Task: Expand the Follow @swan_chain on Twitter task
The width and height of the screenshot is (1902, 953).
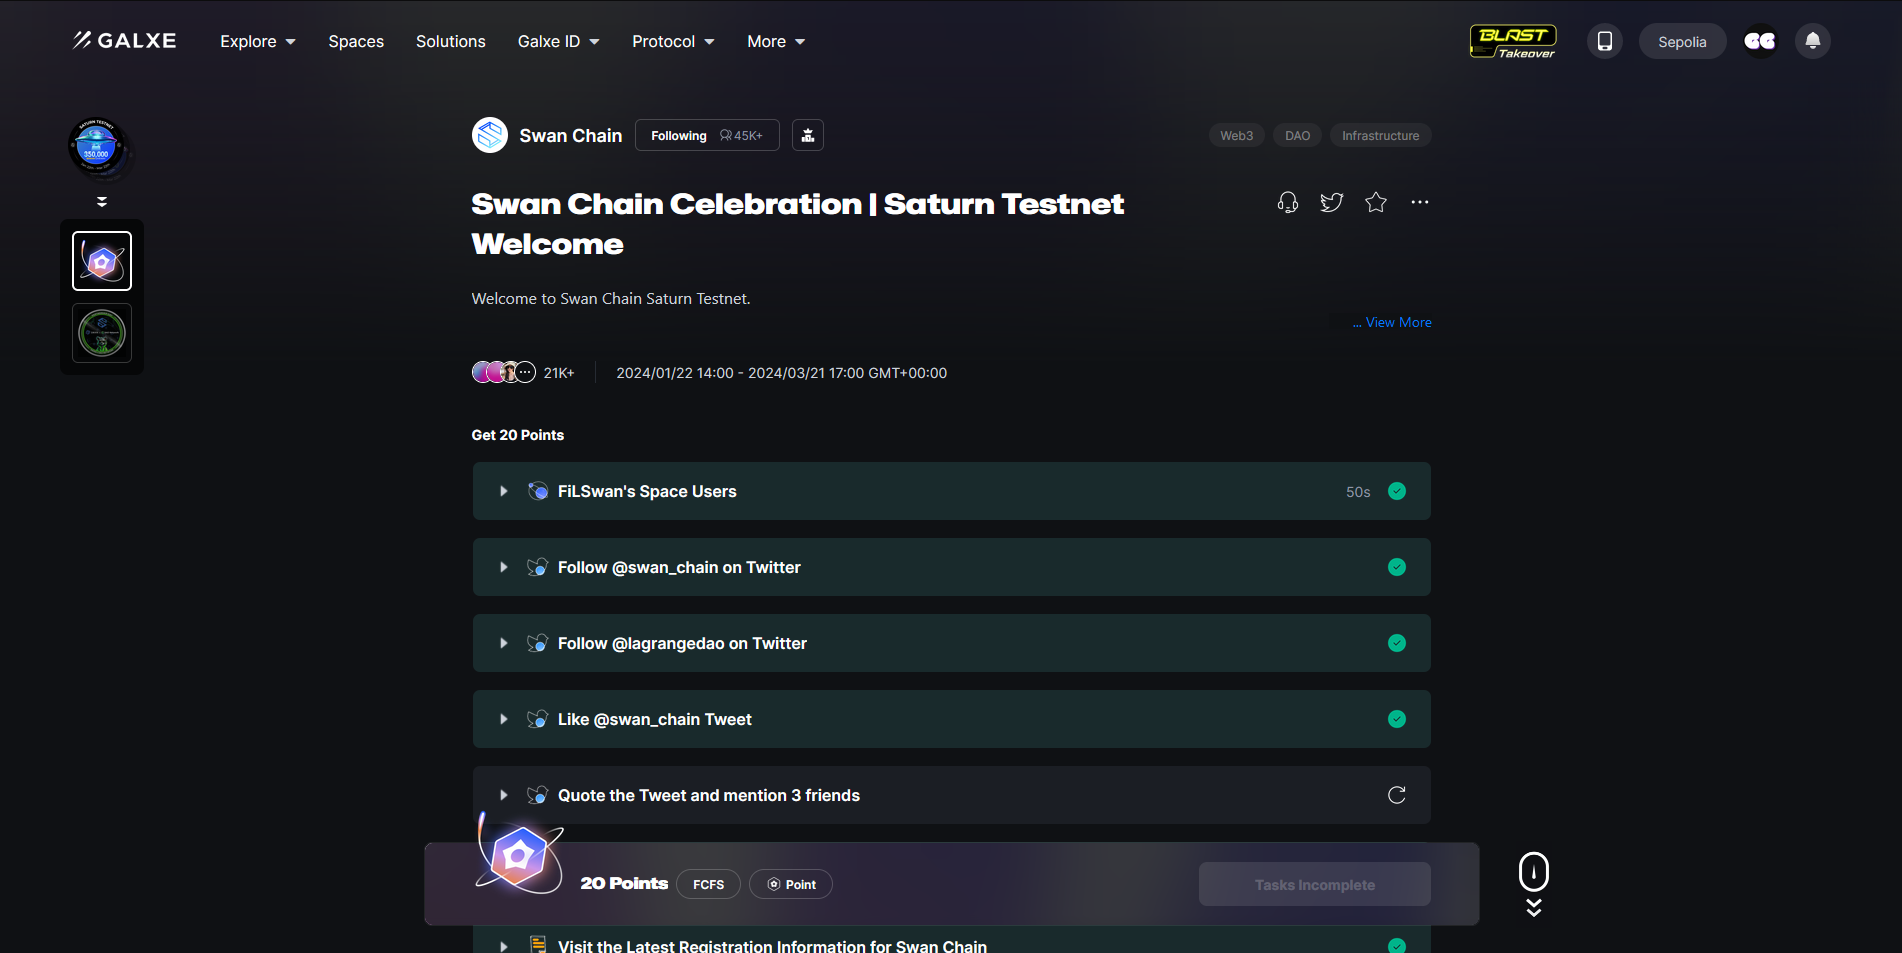Action: pyautogui.click(x=504, y=567)
